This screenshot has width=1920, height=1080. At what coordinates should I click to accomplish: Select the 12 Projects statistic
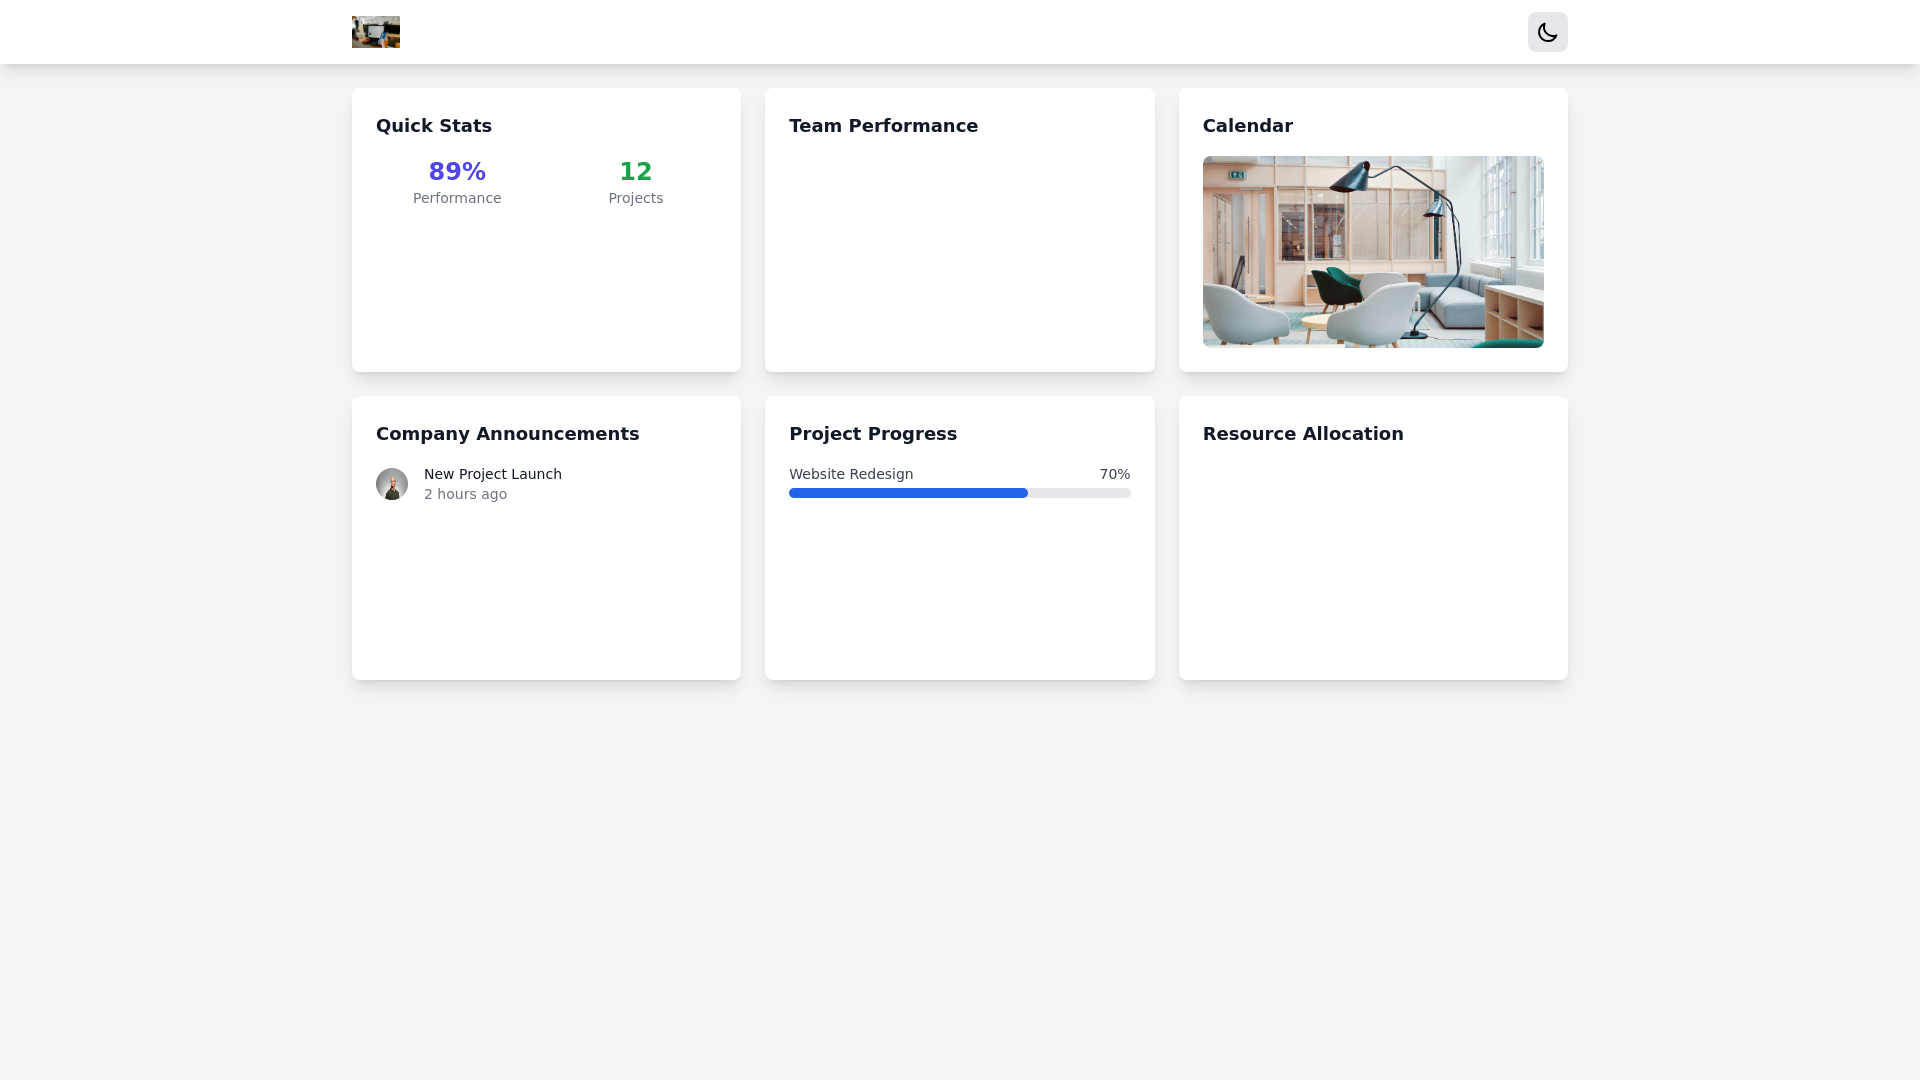636,171
